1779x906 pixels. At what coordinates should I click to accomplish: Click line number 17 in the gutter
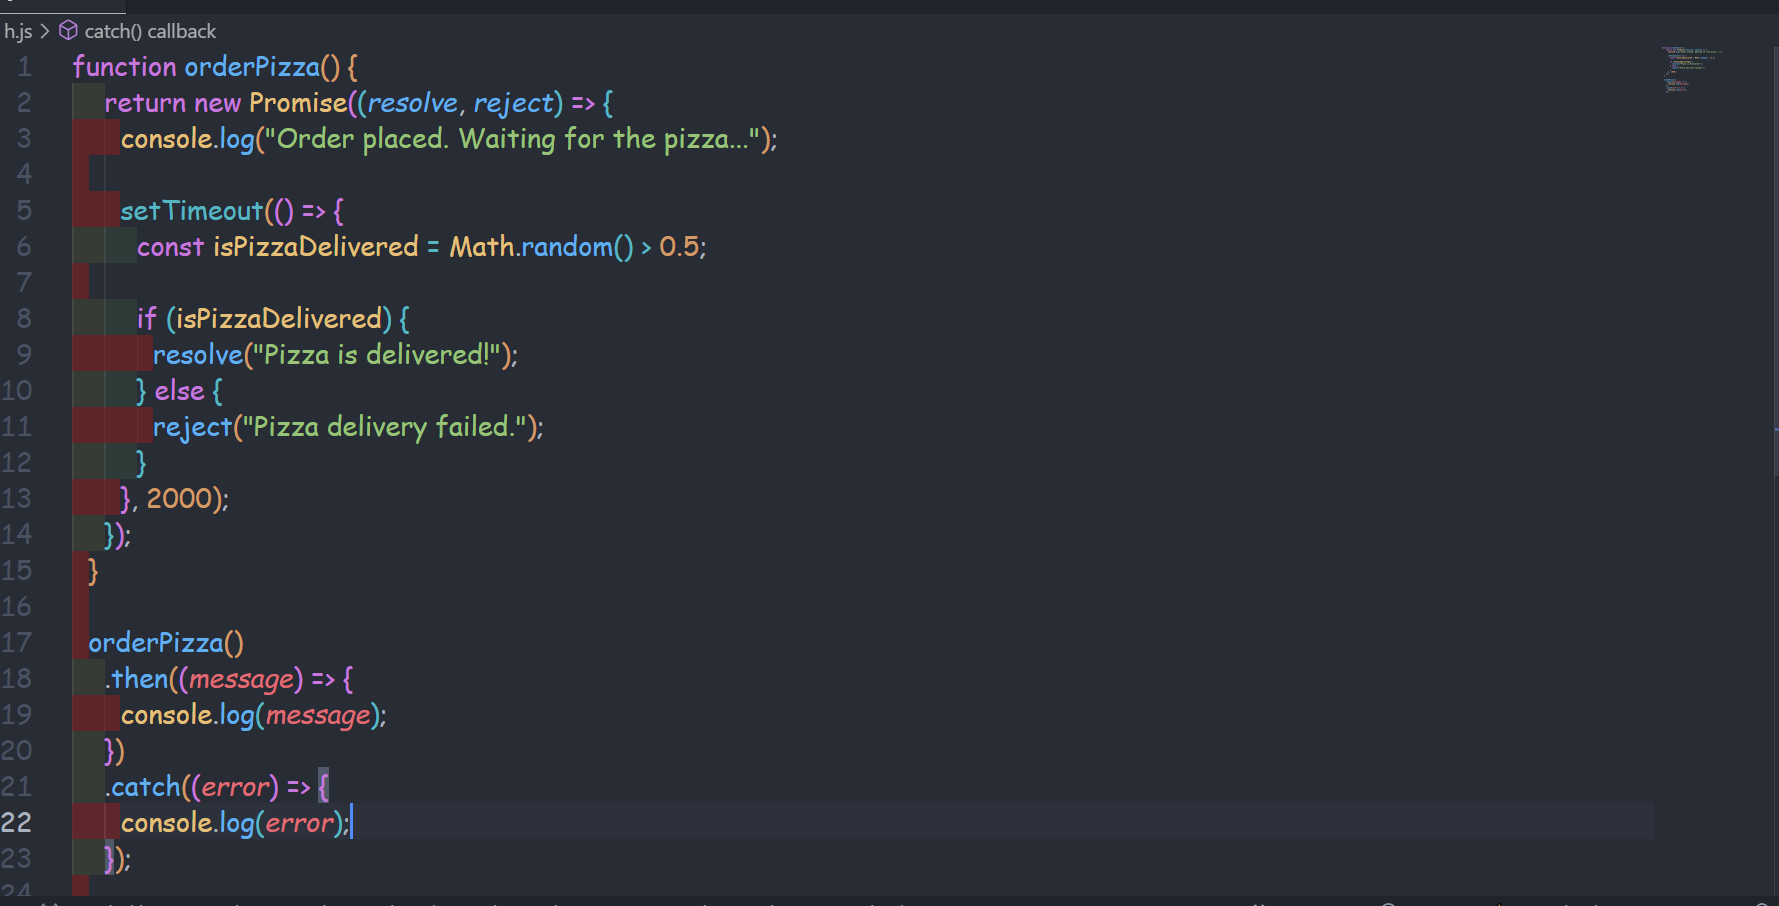pyautogui.click(x=17, y=643)
